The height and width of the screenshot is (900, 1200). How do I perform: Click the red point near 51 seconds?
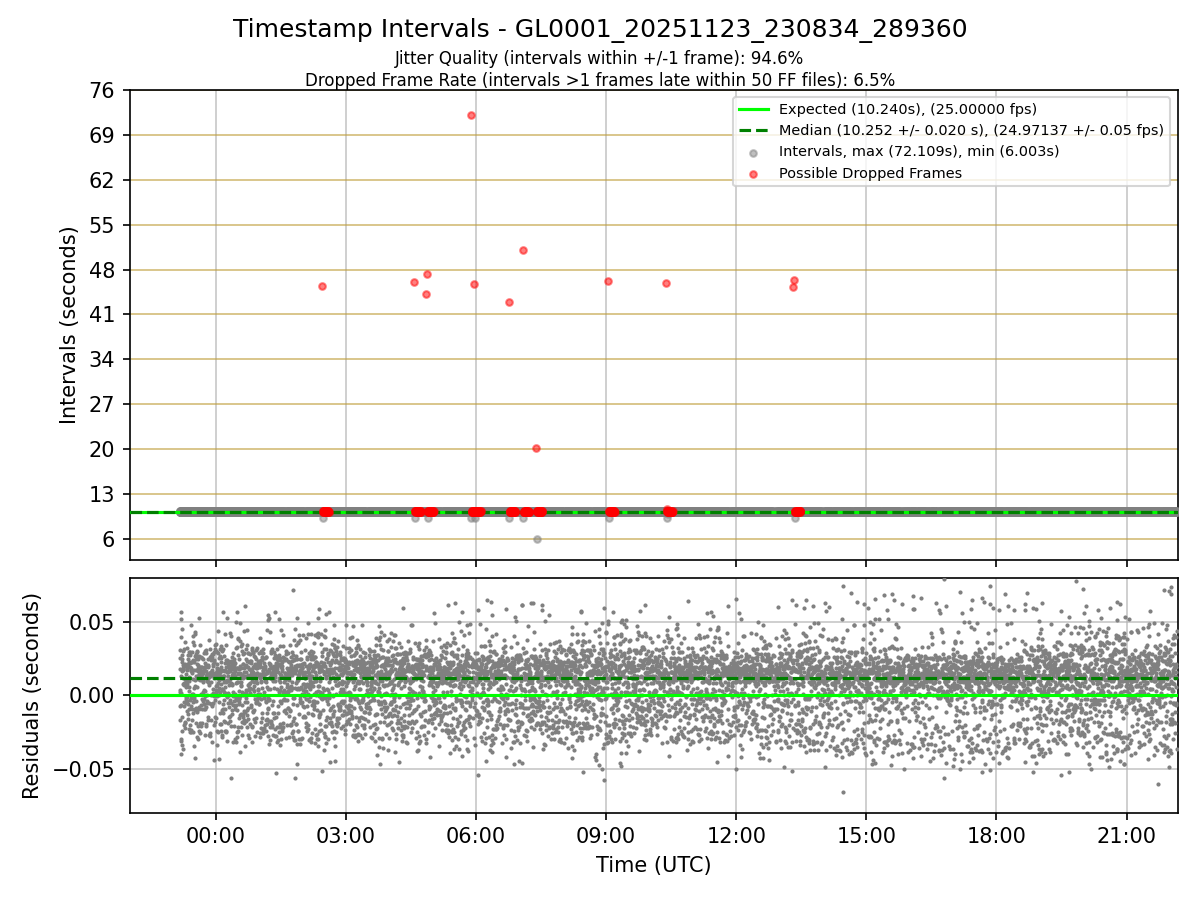click(x=523, y=250)
